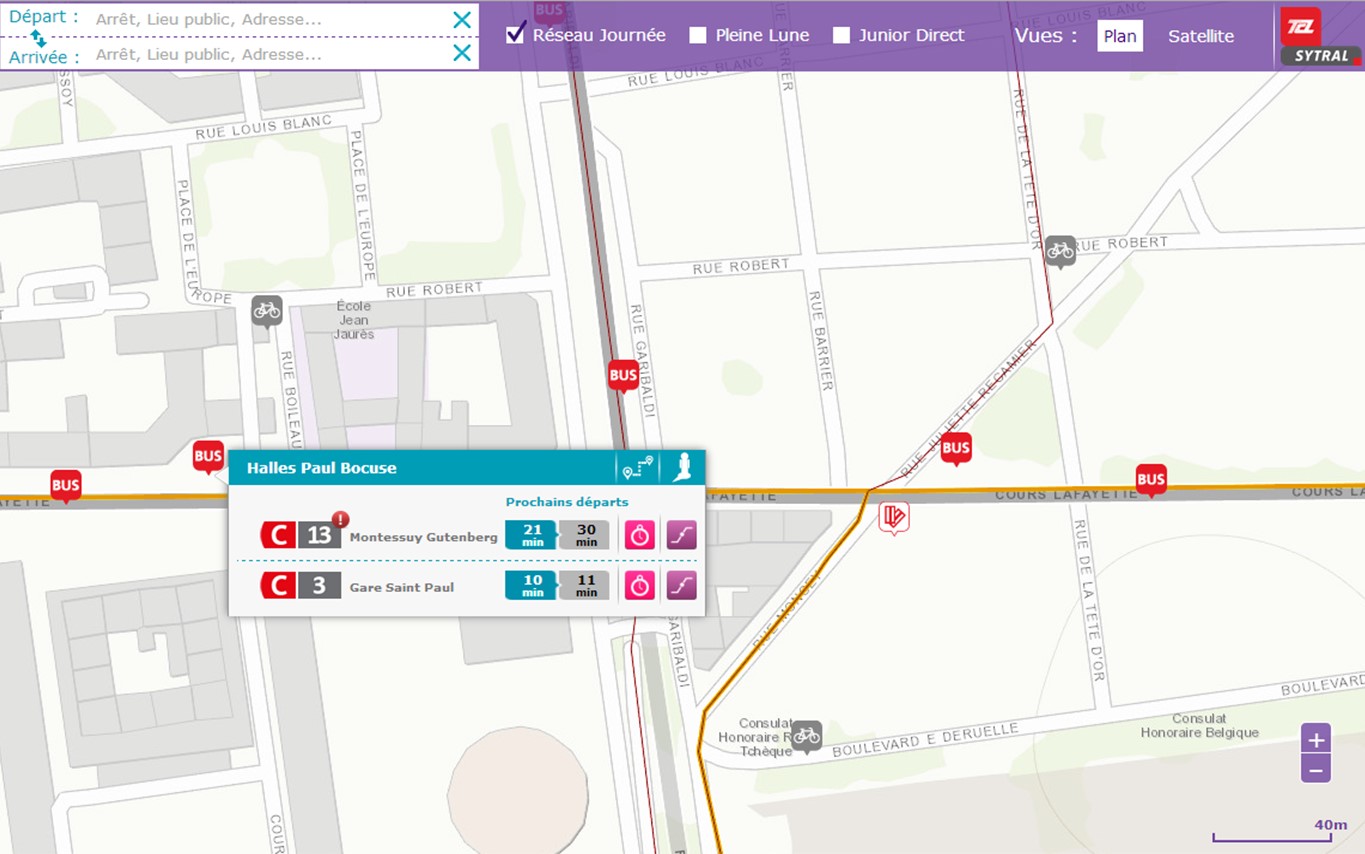The height and width of the screenshot is (854, 1365).
Task: Click the bike station icon near Rue Boileau
Action: (x=266, y=310)
